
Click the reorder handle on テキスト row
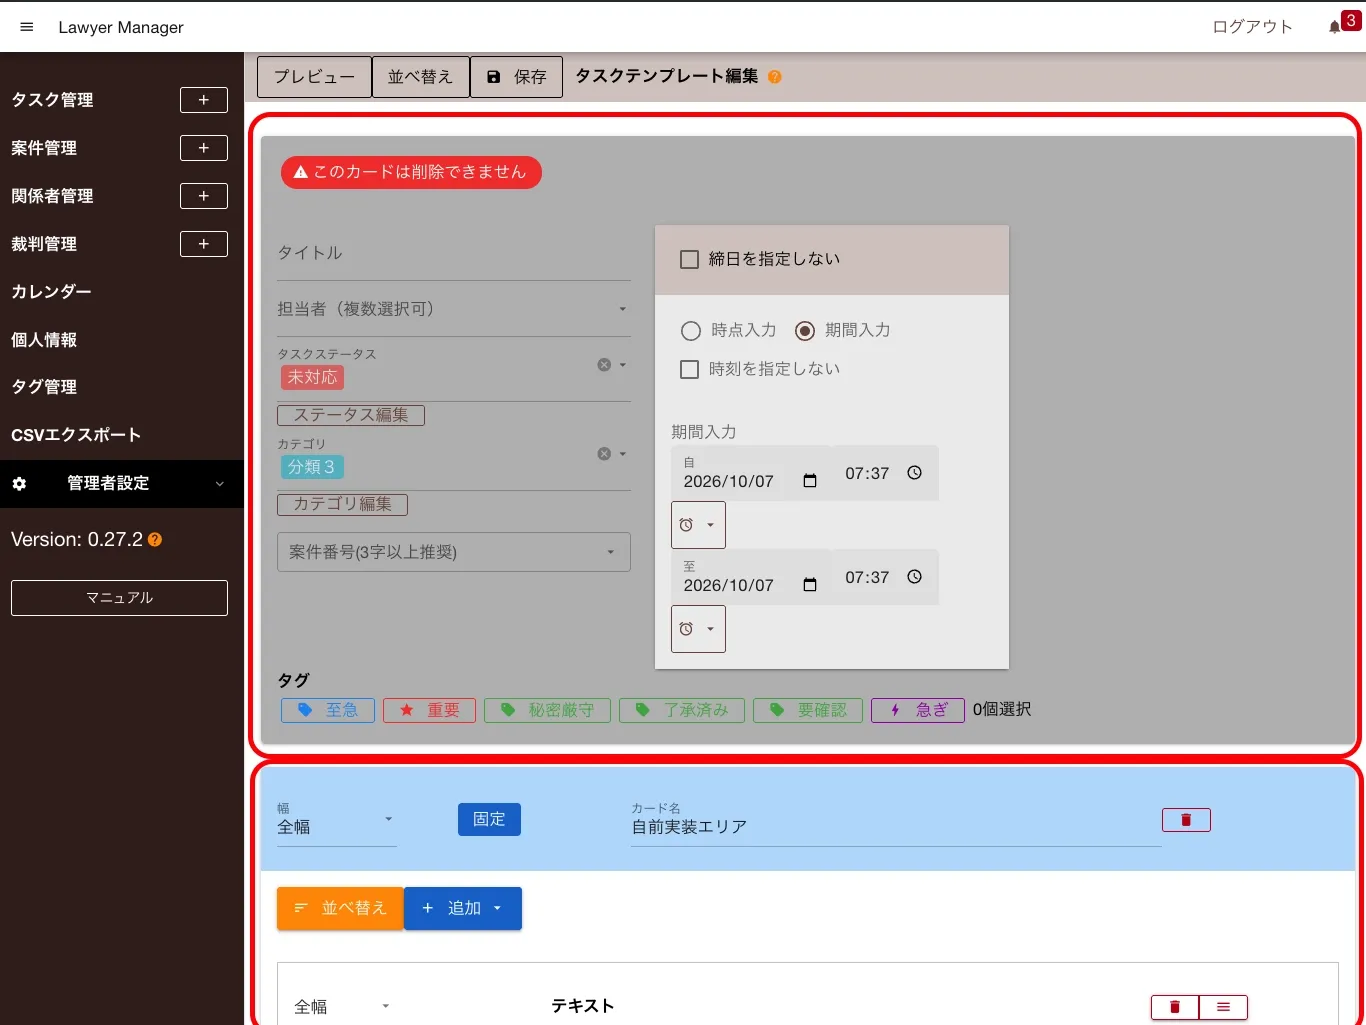tap(1223, 1007)
